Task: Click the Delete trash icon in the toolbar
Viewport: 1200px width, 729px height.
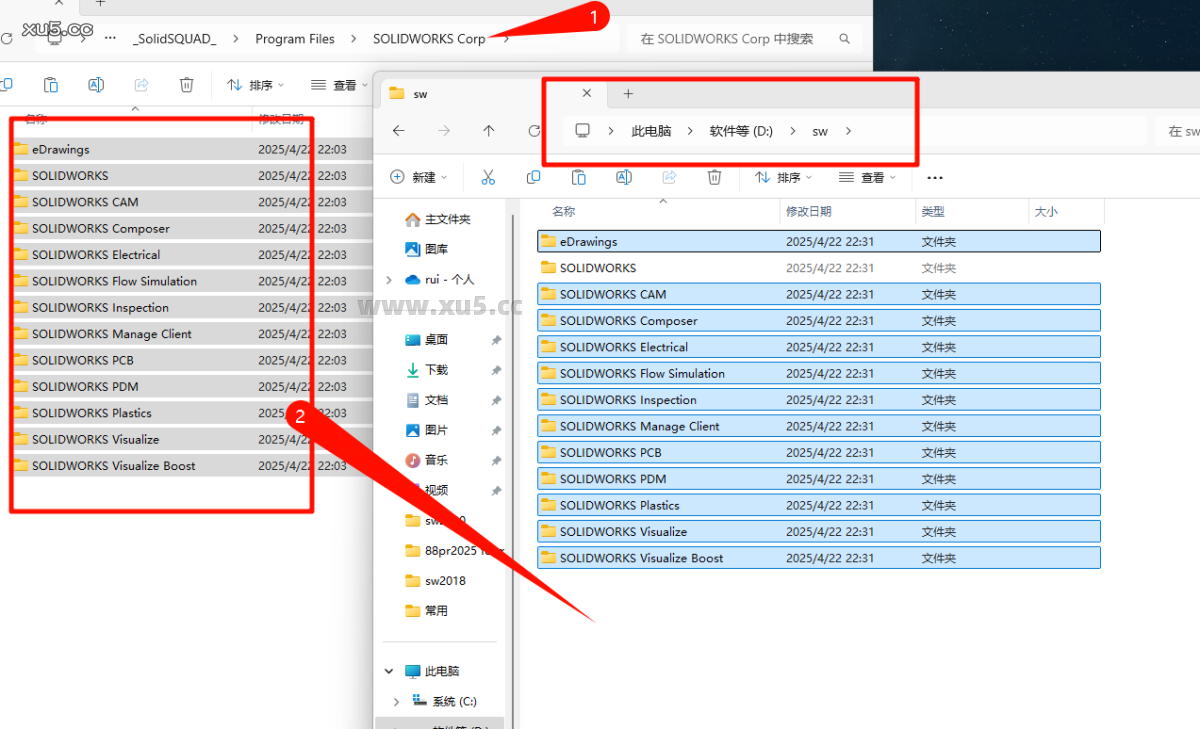Action: click(x=713, y=177)
